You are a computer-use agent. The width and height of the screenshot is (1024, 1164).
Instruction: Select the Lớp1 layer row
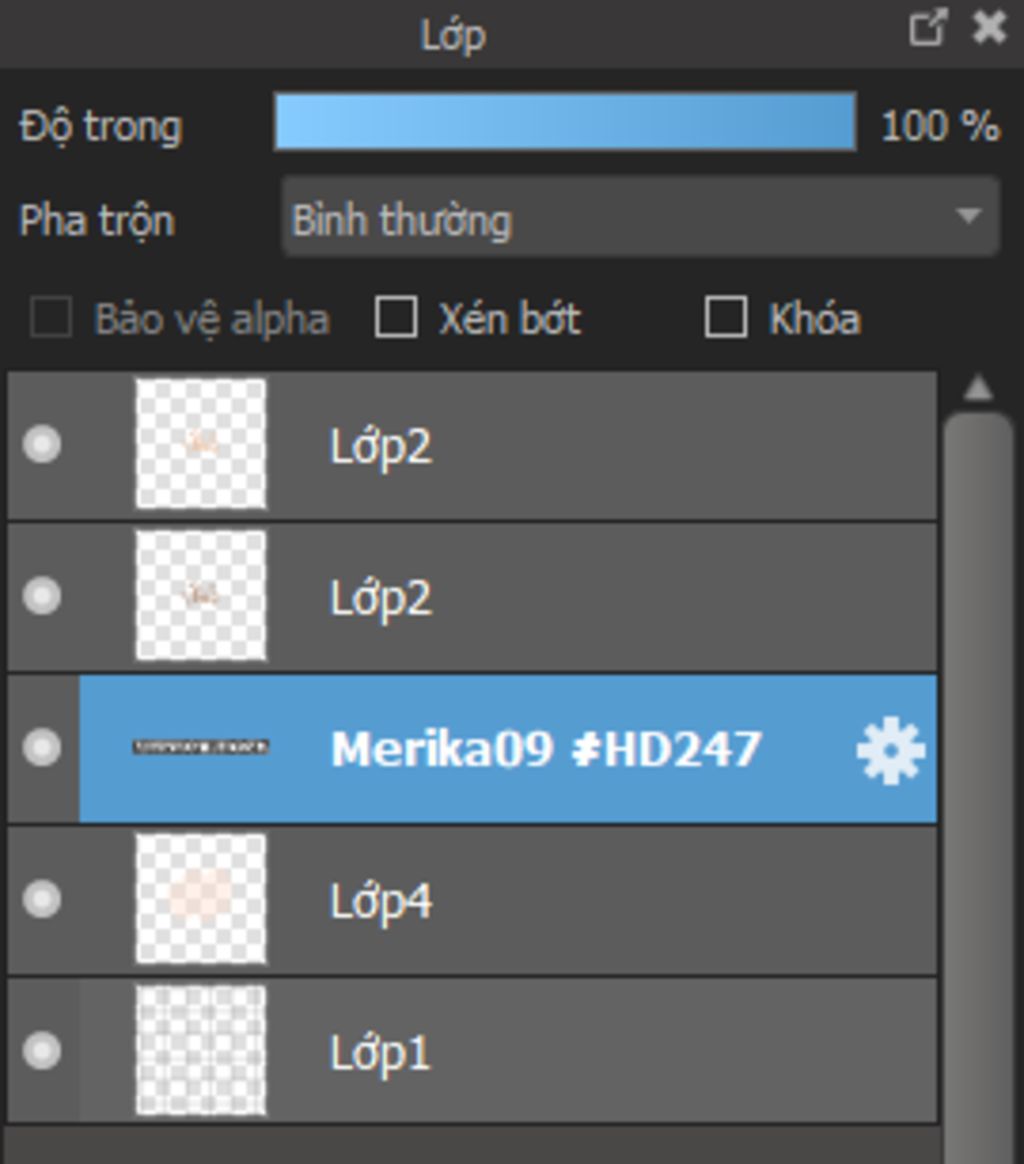coord(472,1051)
